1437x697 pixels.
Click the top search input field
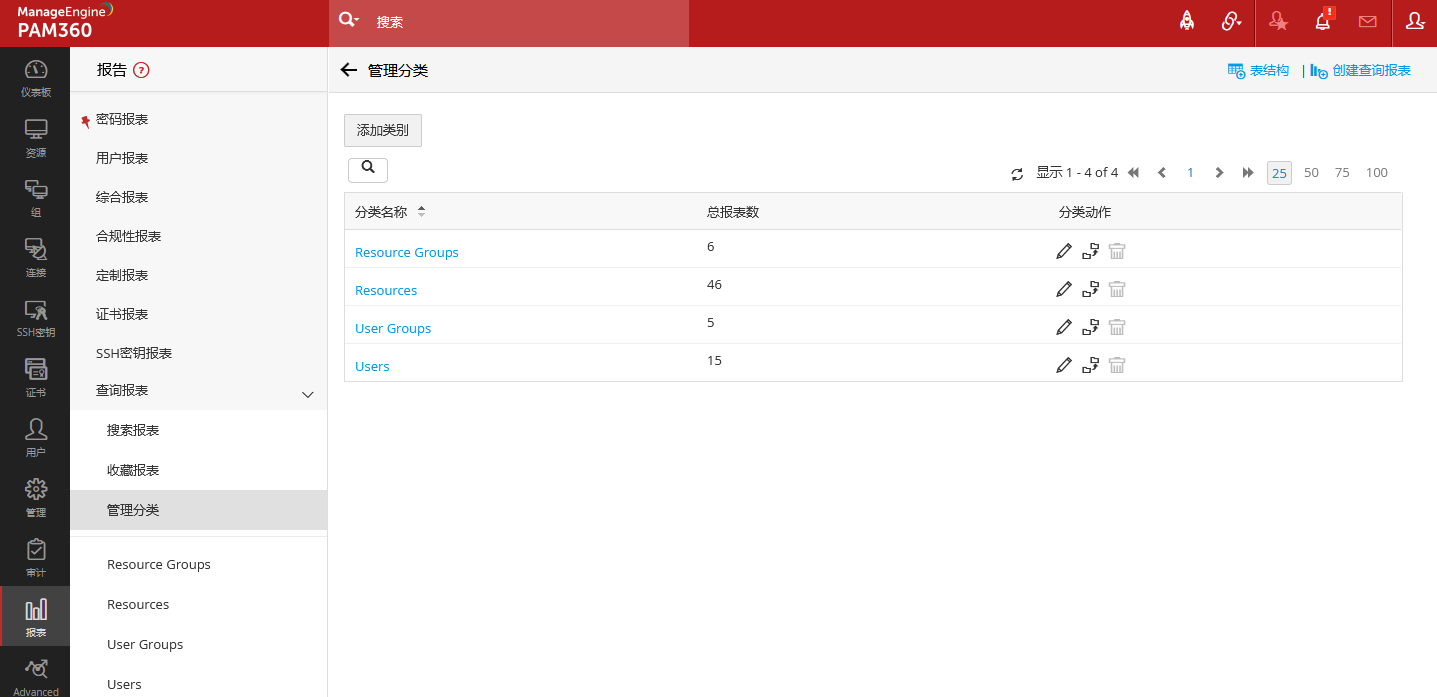[528, 22]
